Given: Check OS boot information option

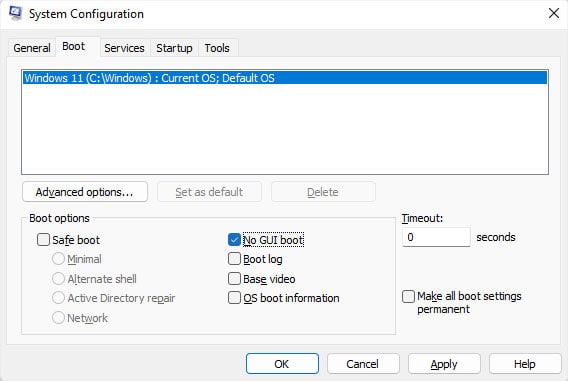Looking at the screenshot, I should 234,298.
